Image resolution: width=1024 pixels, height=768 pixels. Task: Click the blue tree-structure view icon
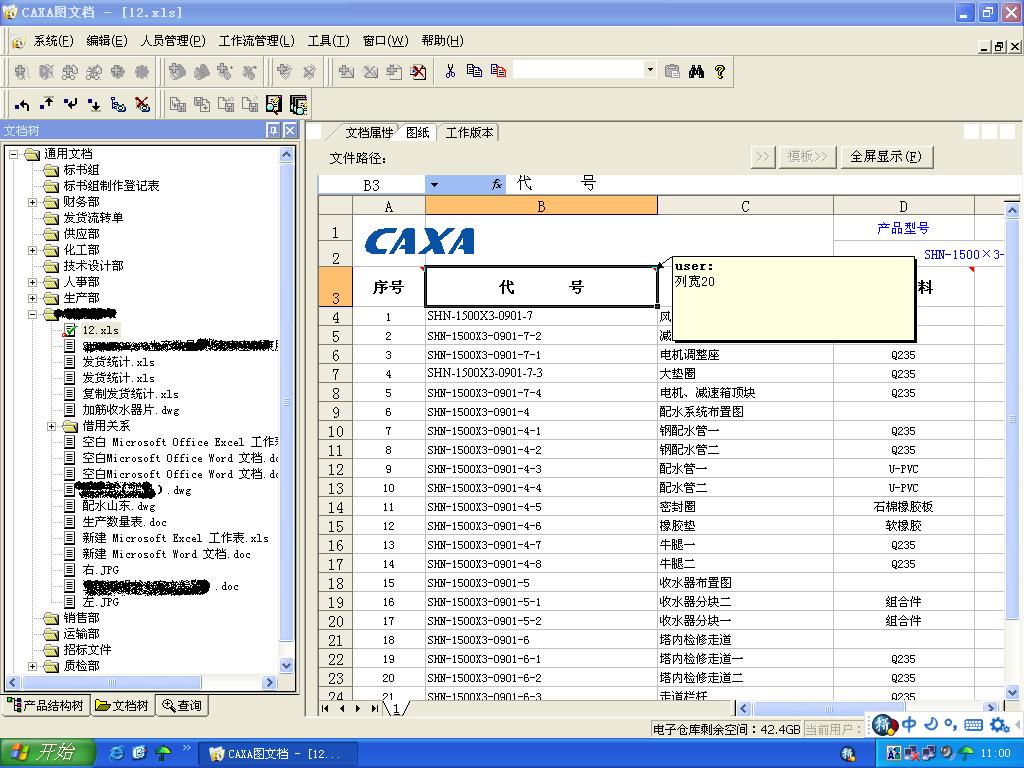(x=118, y=104)
